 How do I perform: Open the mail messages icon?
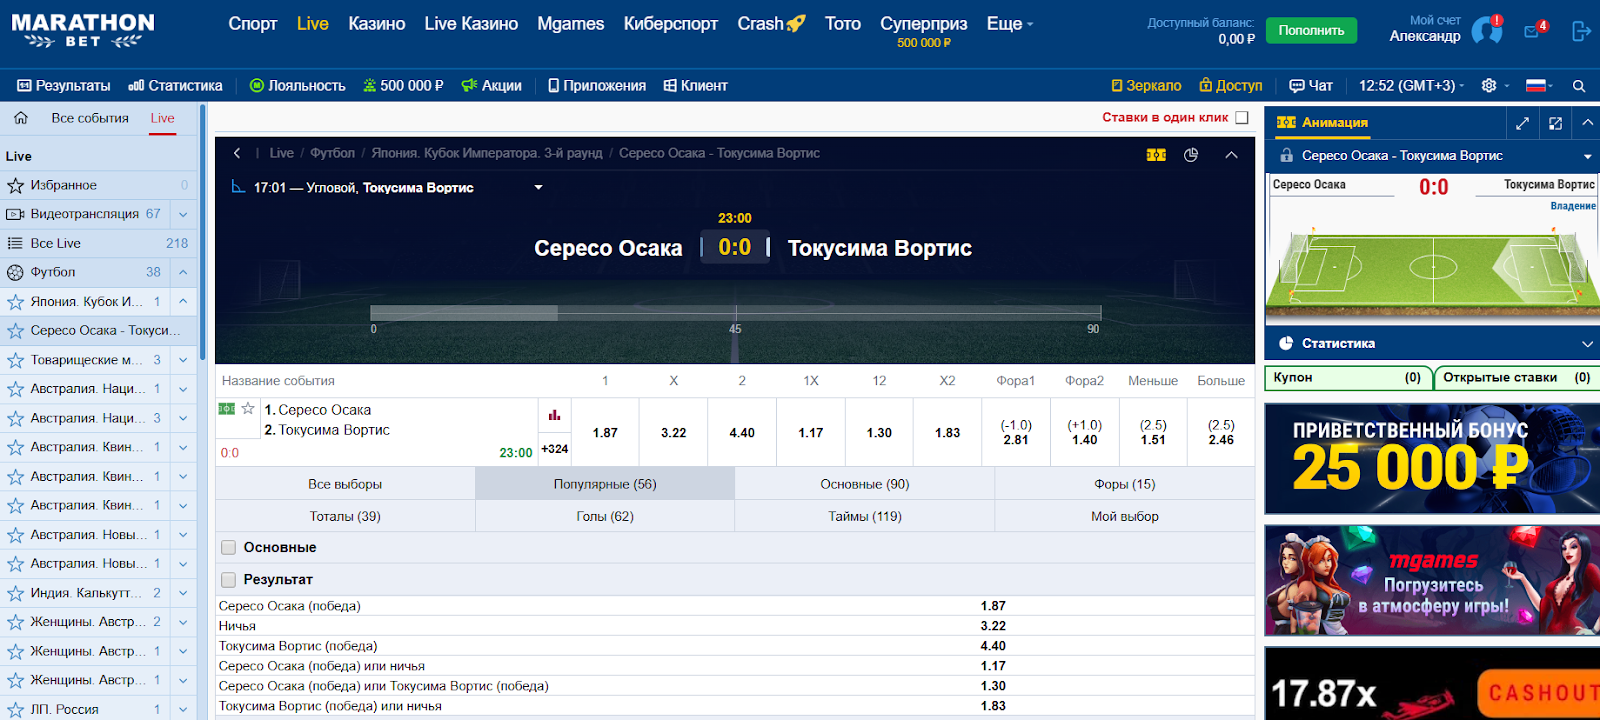click(x=1533, y=31)
